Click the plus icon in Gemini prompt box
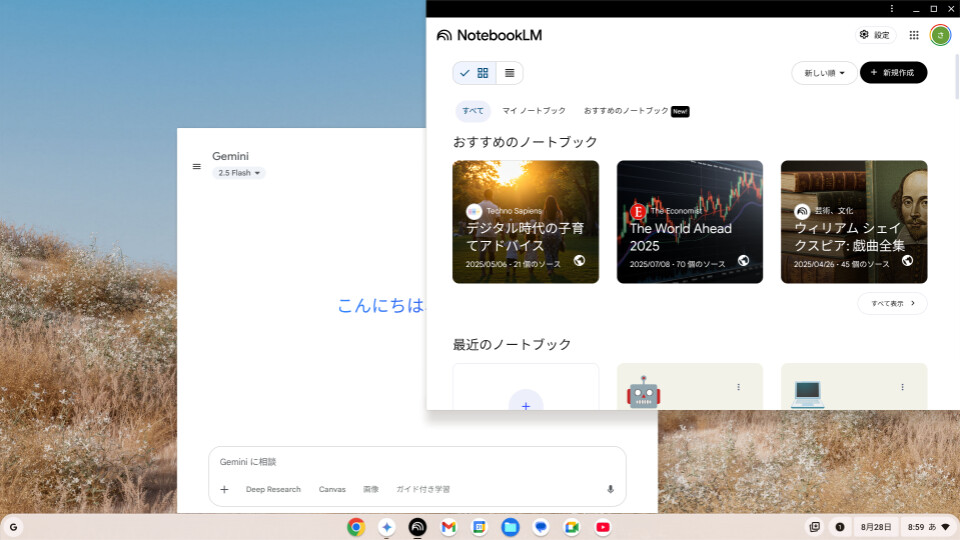The image size is (960, 540). pyautogui.click(x=224, y=489)
